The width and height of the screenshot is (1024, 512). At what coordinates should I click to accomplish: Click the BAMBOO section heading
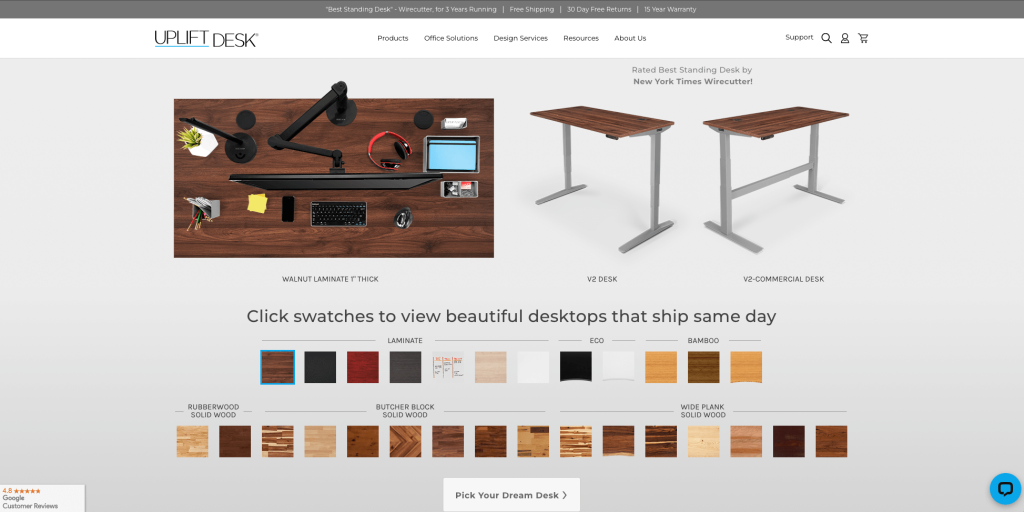click(x=703, y=341)
